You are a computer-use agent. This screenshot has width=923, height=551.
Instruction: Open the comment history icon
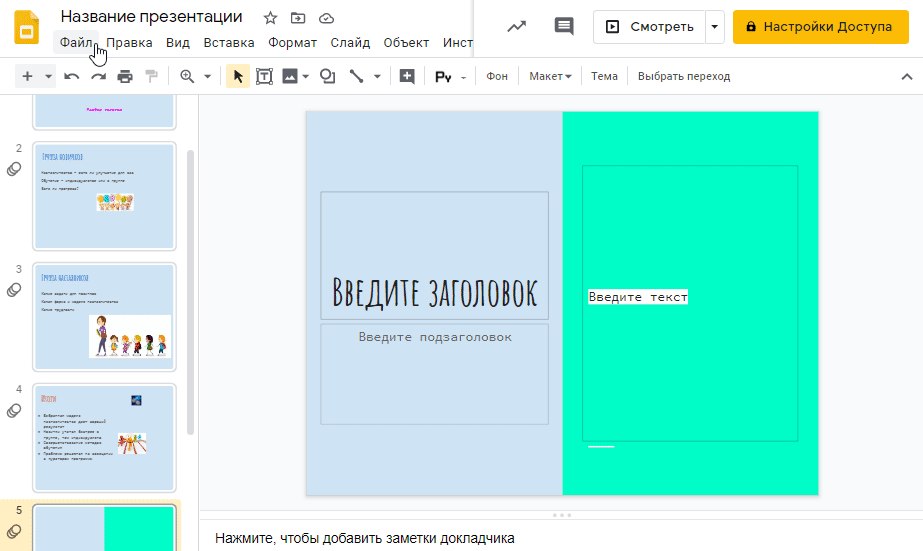(564, 26)
